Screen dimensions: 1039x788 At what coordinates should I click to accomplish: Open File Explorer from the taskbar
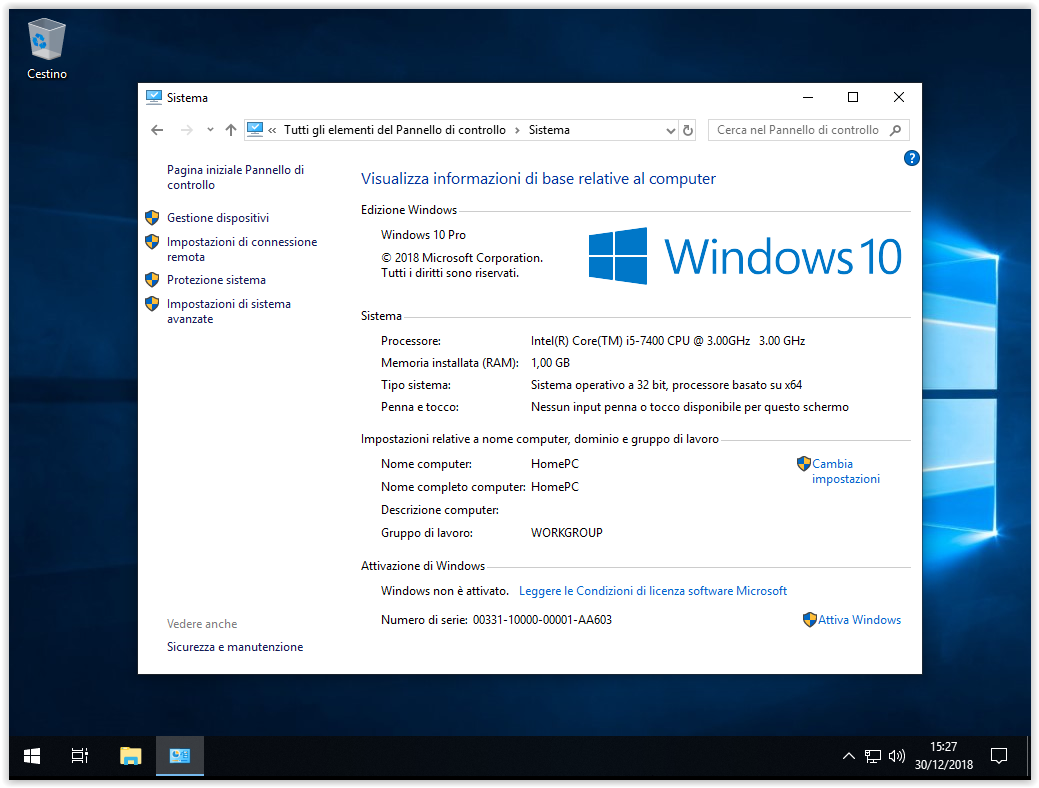[131, 756]
